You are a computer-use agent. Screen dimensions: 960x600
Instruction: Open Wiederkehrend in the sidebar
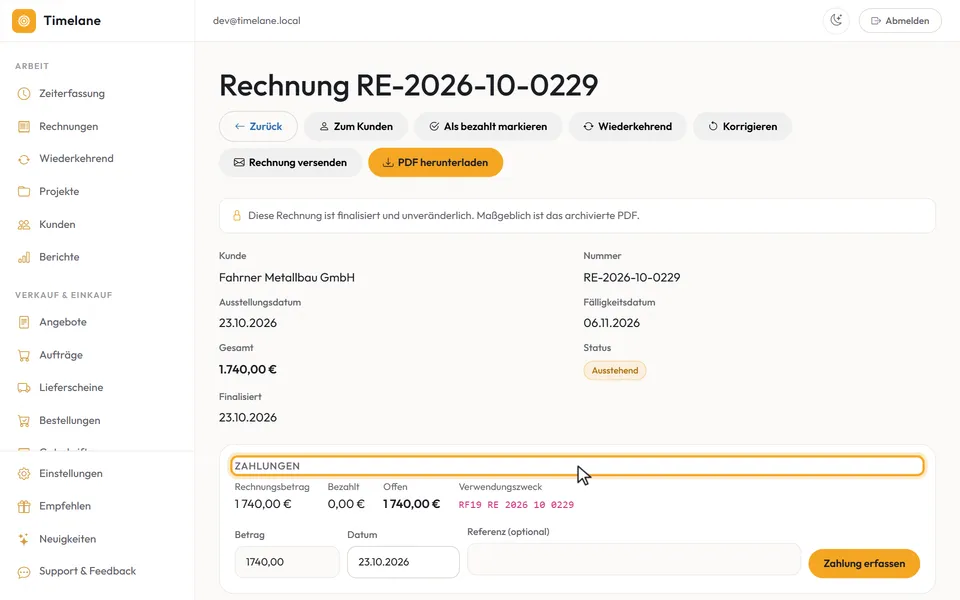click(x=76, y=159)
